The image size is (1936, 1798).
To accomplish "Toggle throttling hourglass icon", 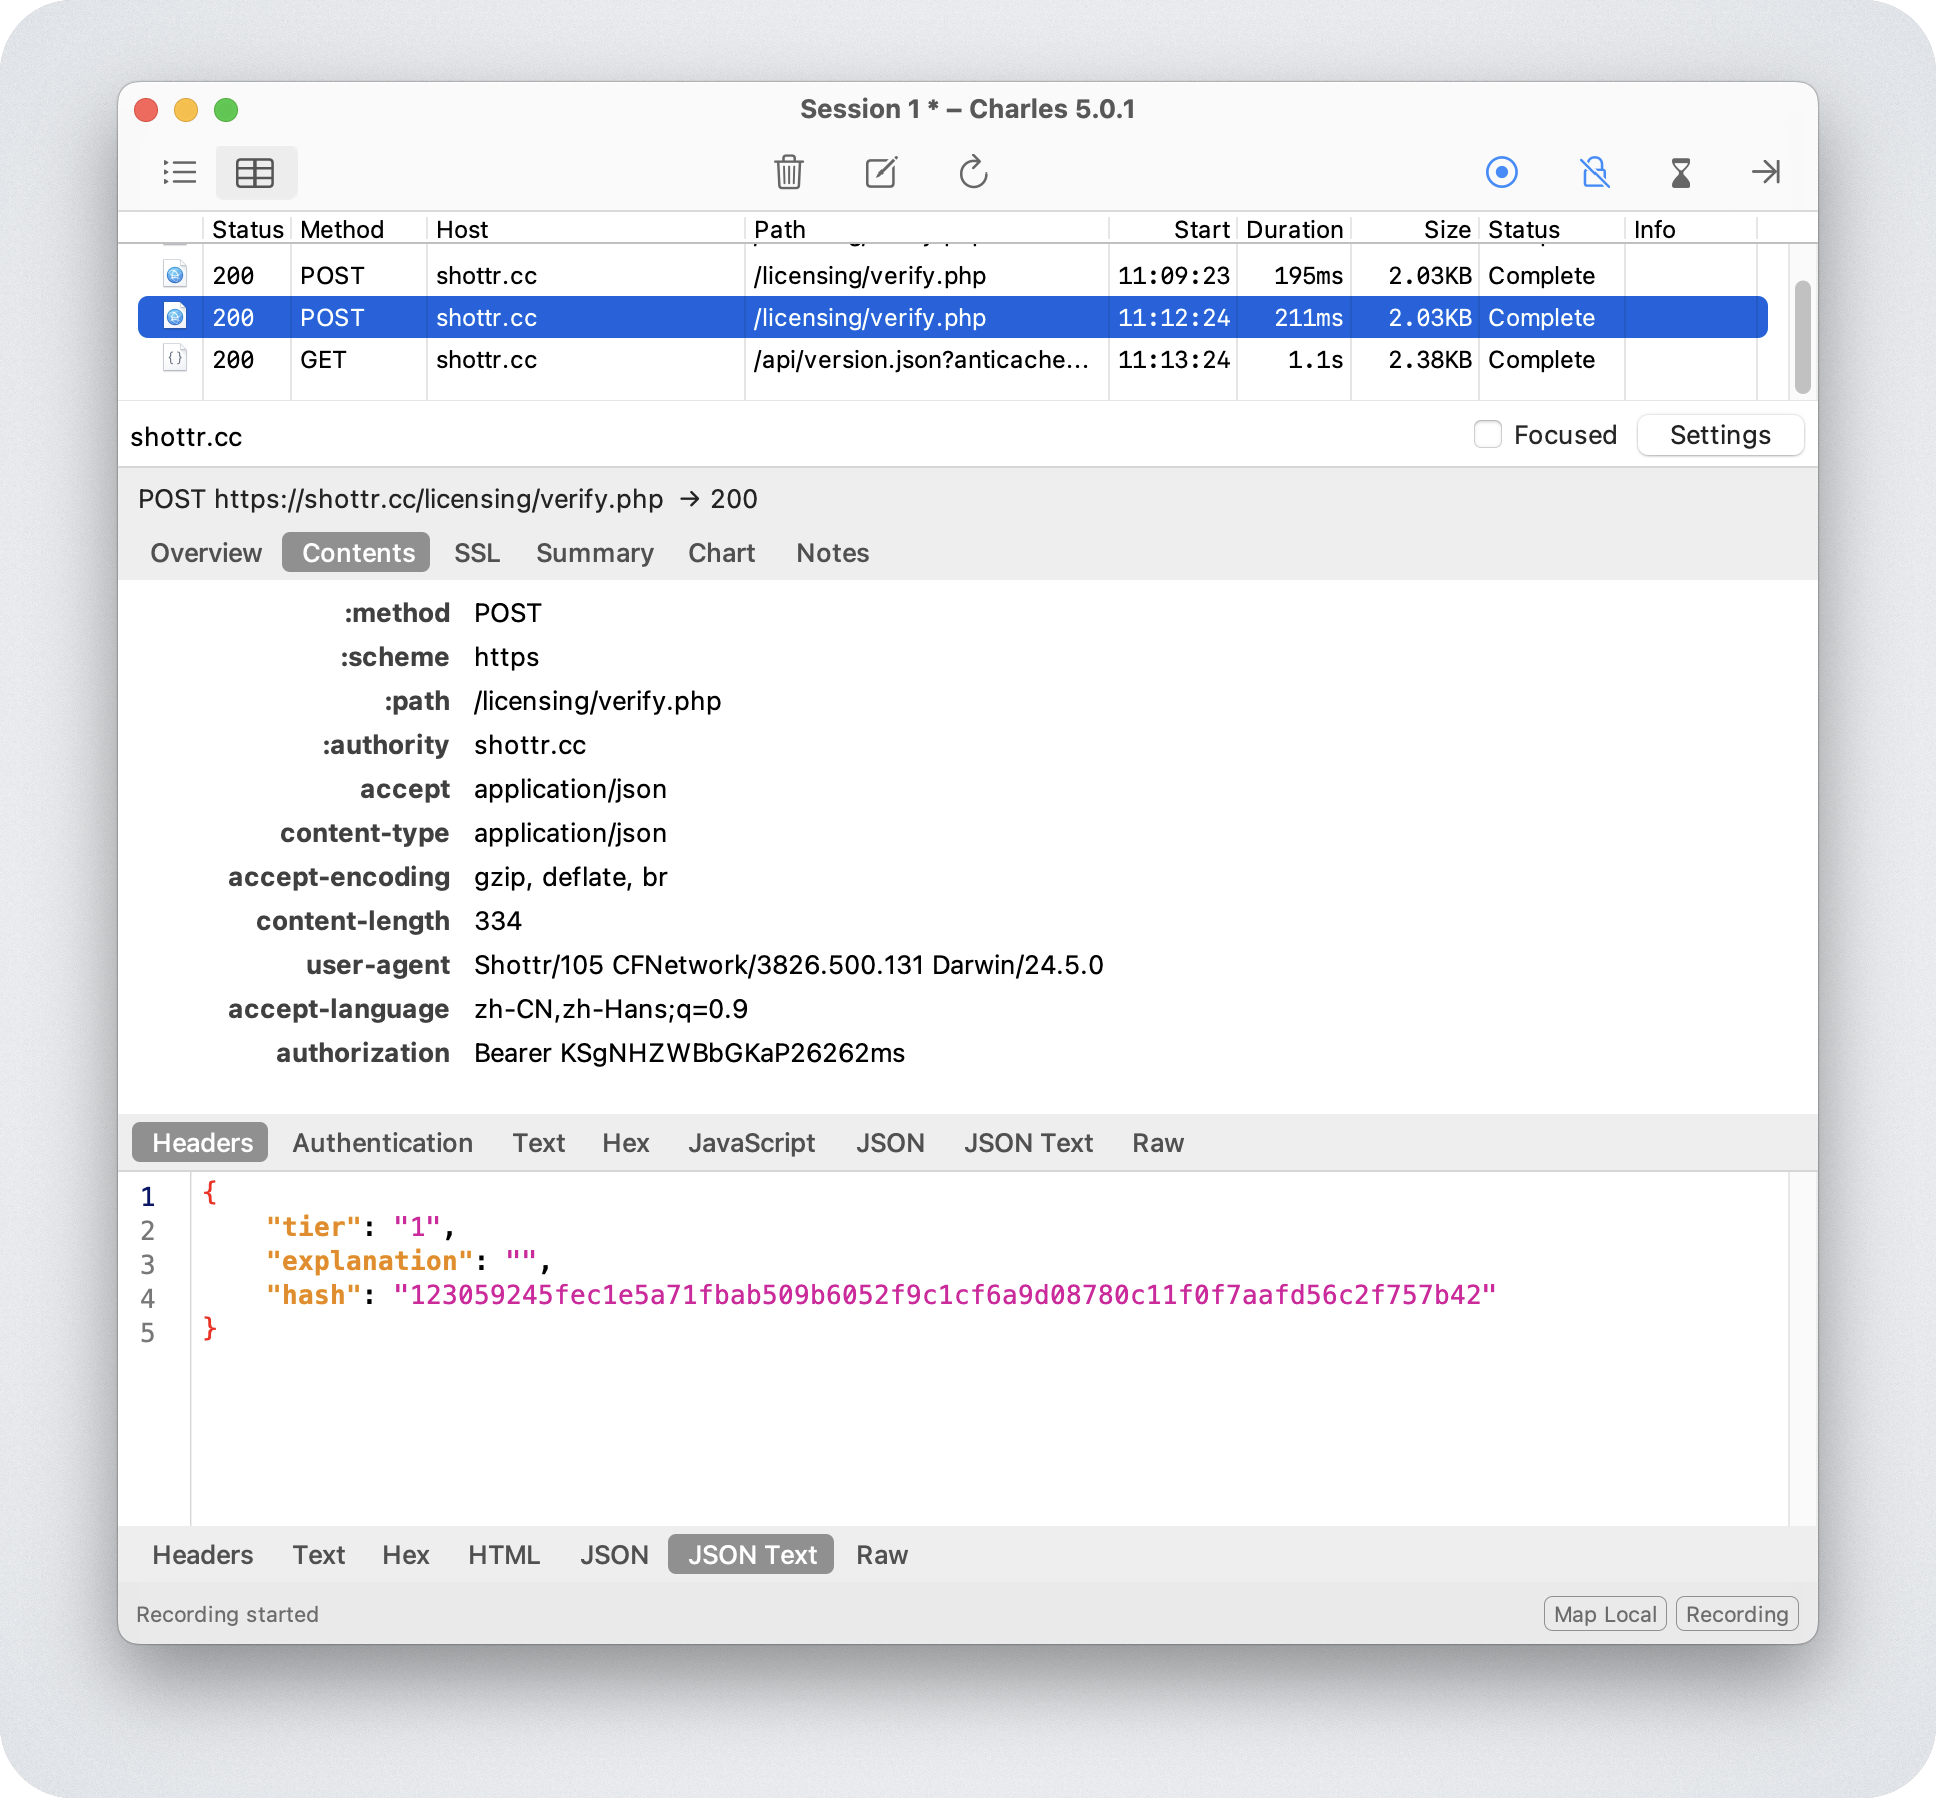I will pos(1681,172).
